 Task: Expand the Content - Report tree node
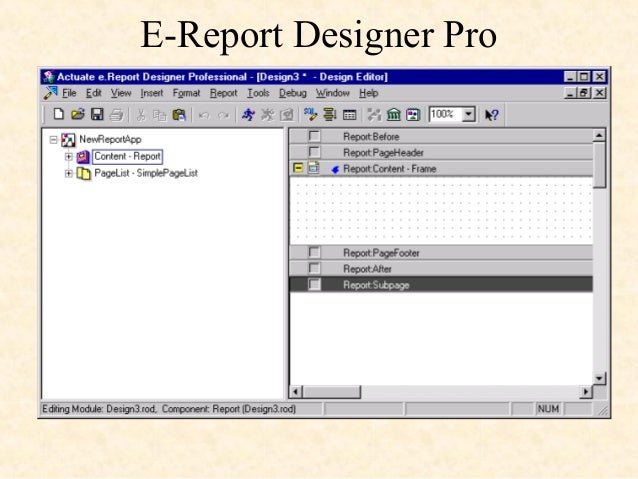click(68, 157)
